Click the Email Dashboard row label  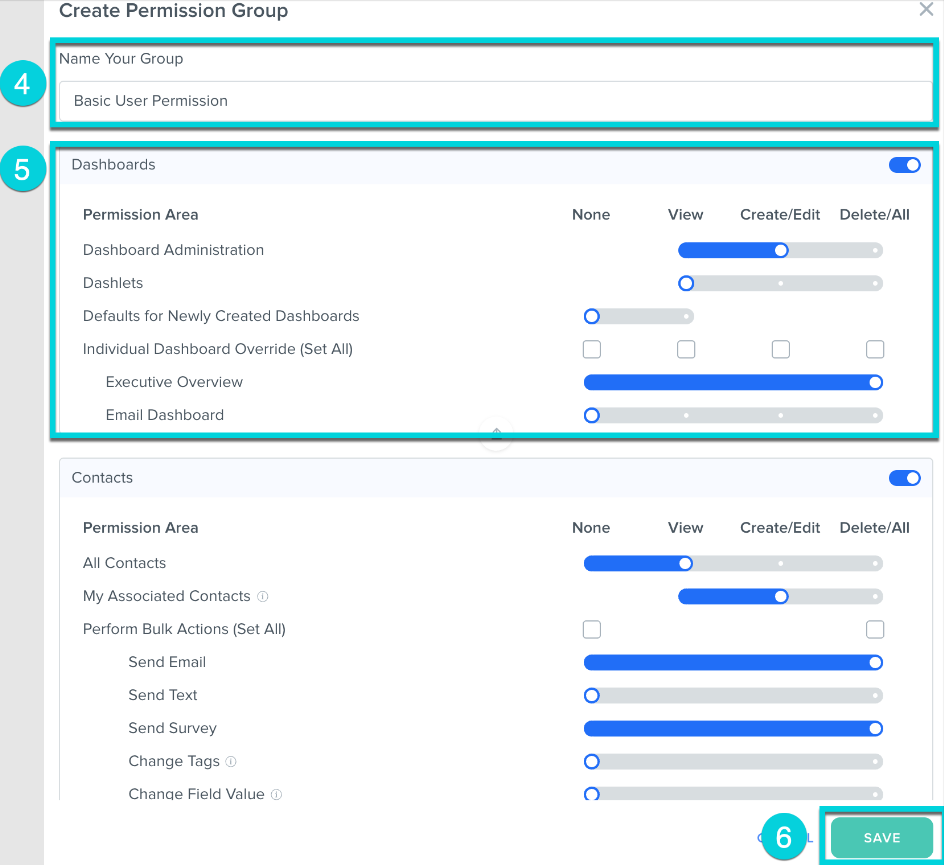pos(164,415)
